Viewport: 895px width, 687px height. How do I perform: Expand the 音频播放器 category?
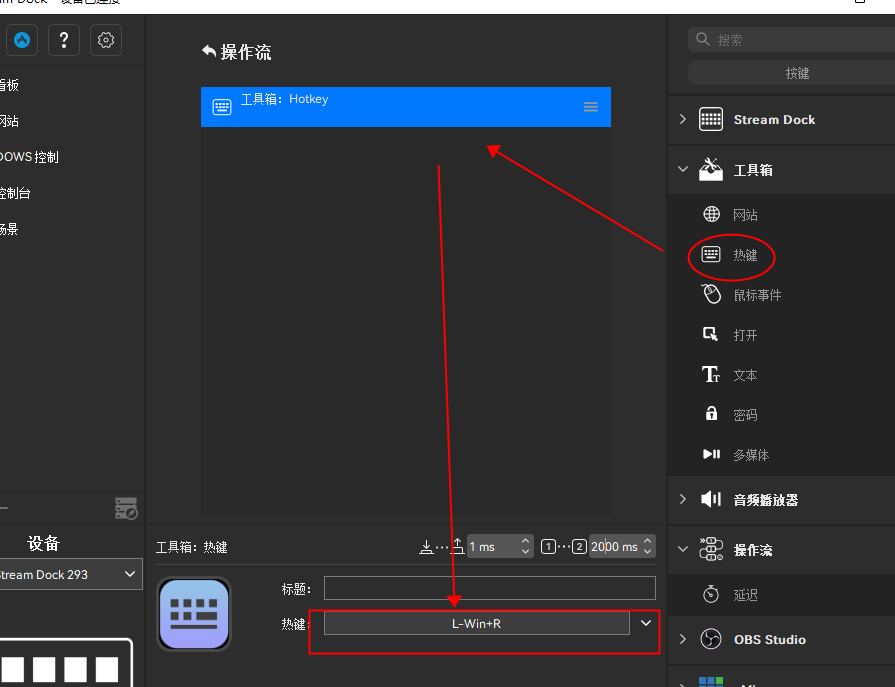coord(683,499)
